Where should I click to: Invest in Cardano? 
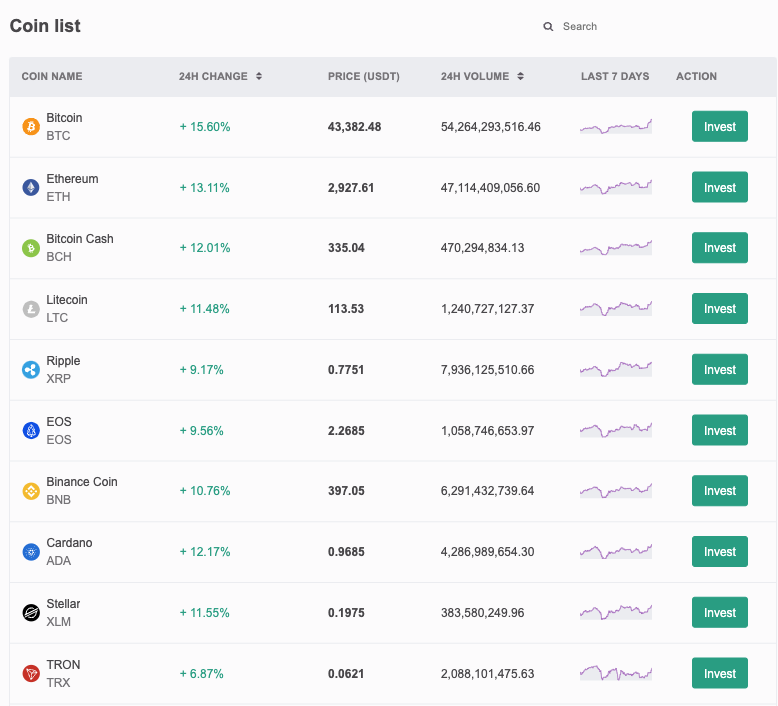coord(719,552)
